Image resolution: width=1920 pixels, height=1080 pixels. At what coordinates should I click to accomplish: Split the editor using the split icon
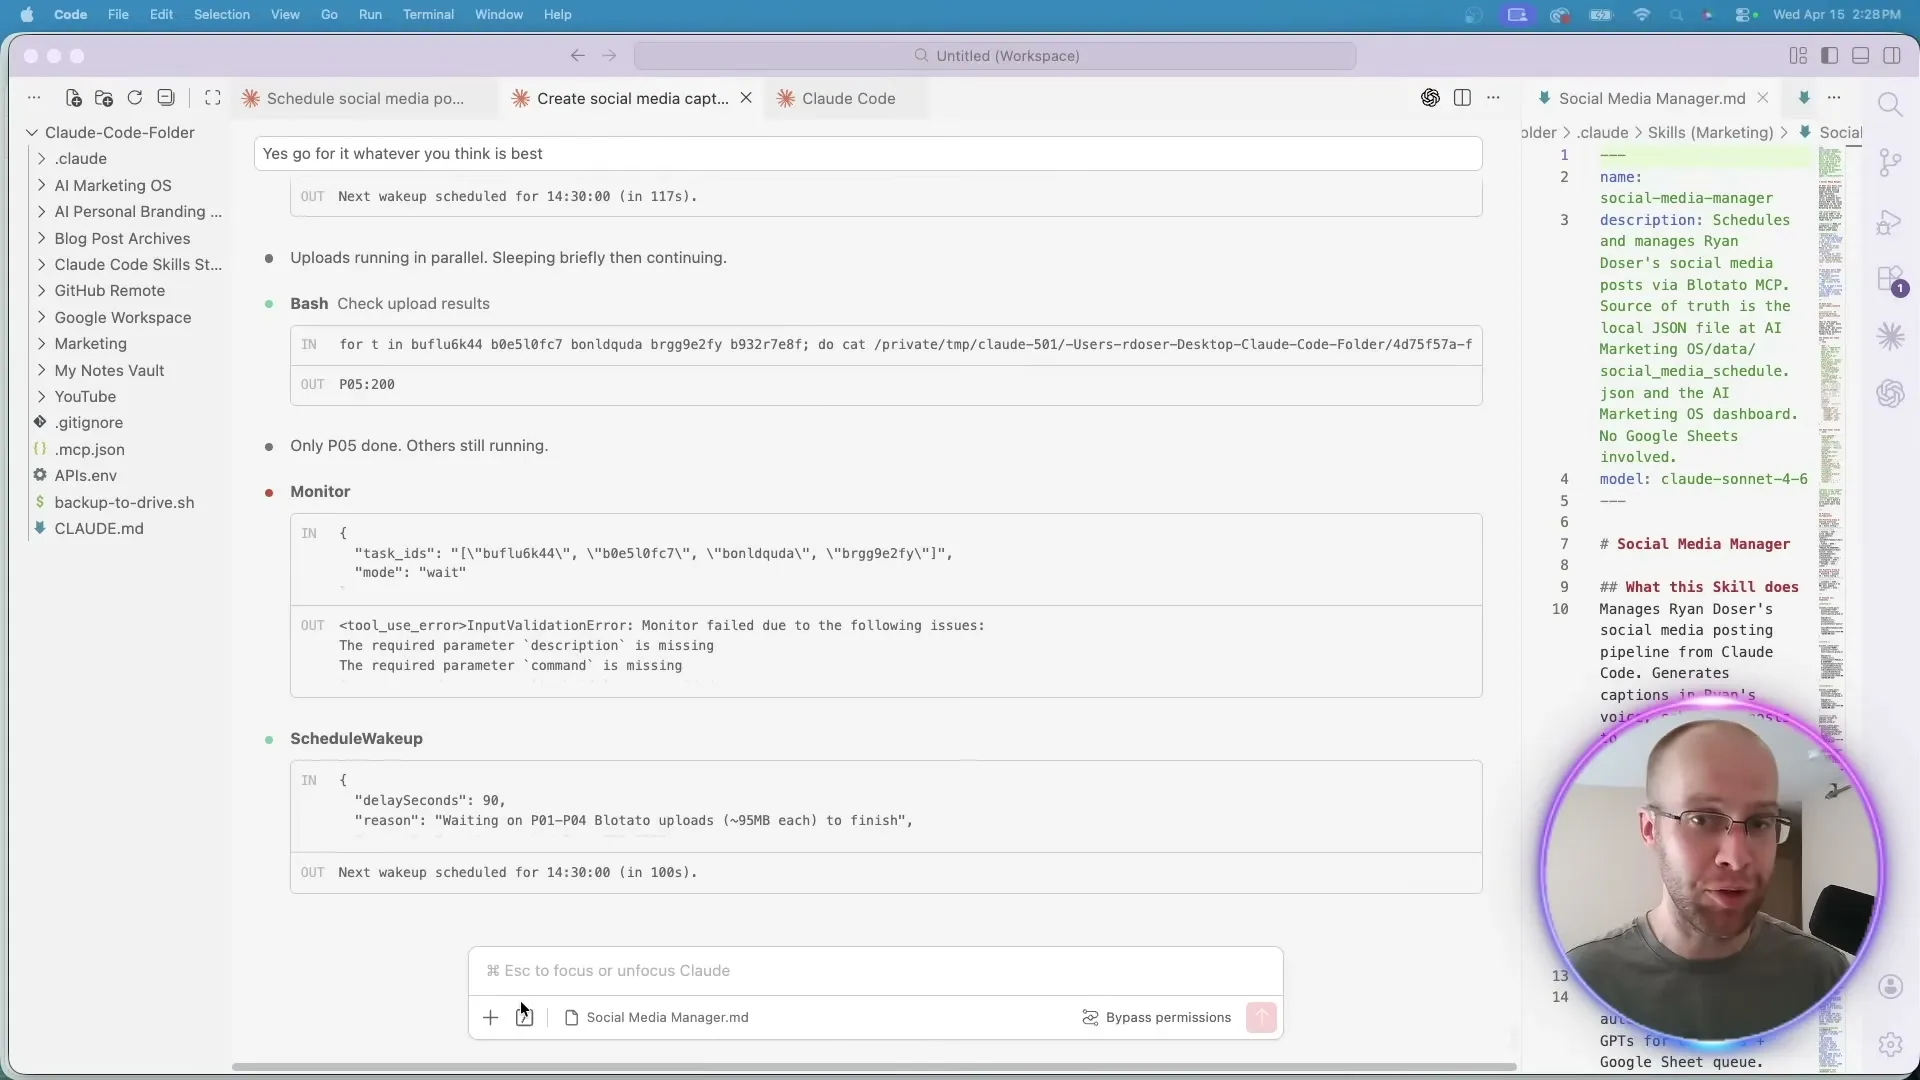(1462, 98)
